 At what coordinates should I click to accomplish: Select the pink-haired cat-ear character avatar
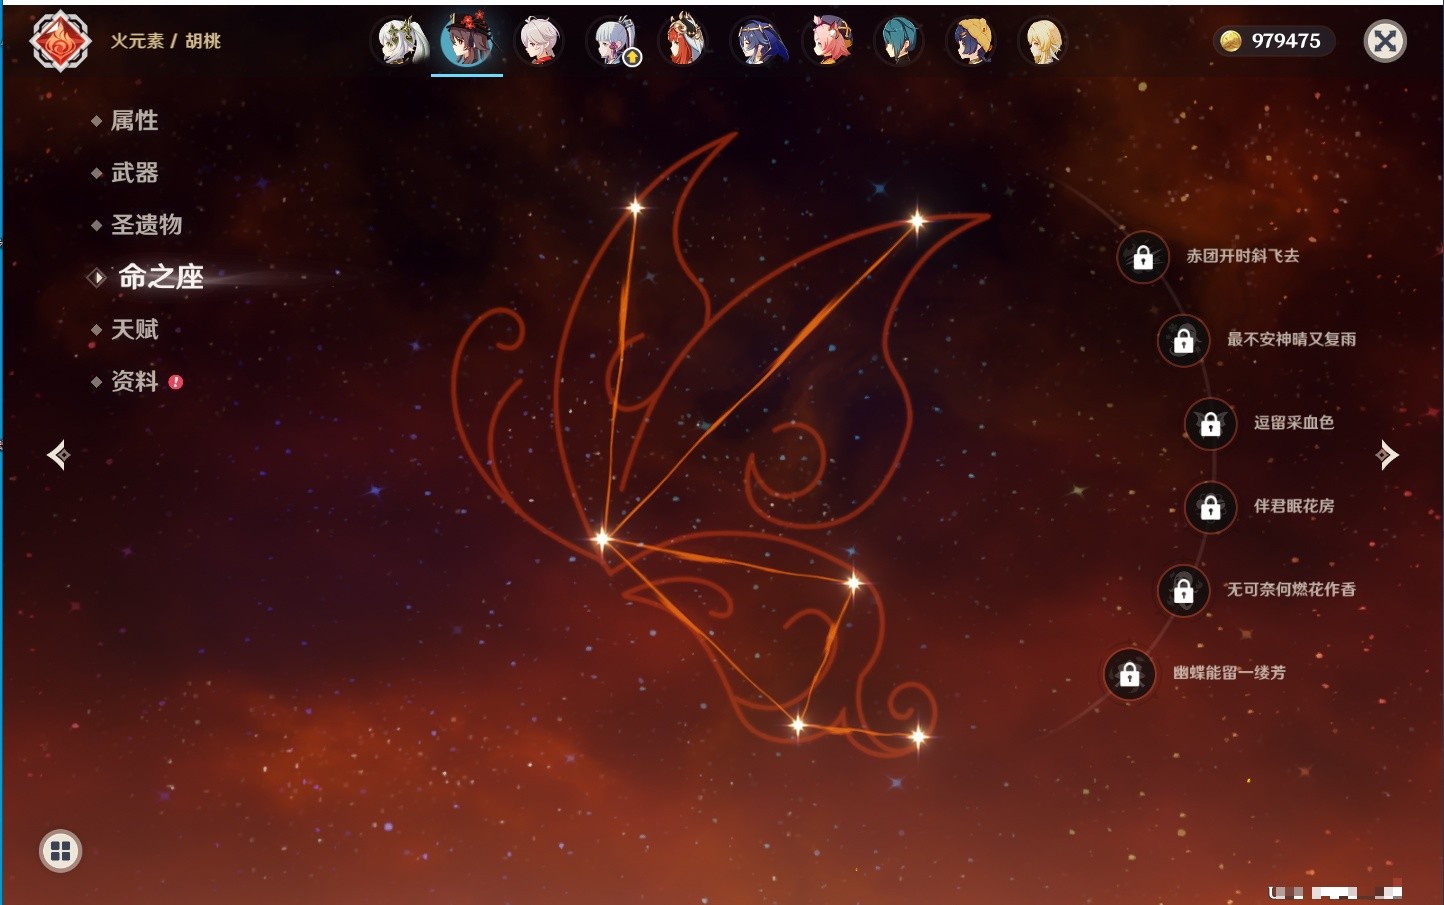pos(831,41)
